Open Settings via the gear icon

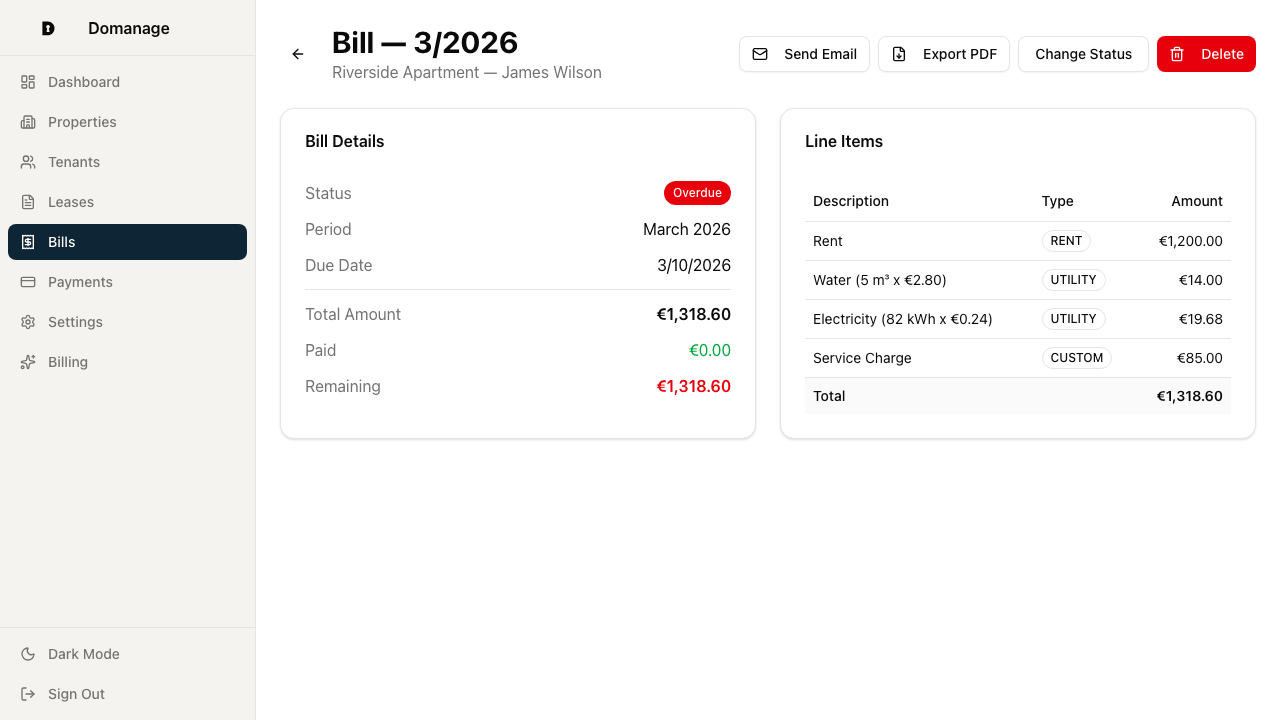click(x=28, y=322)
